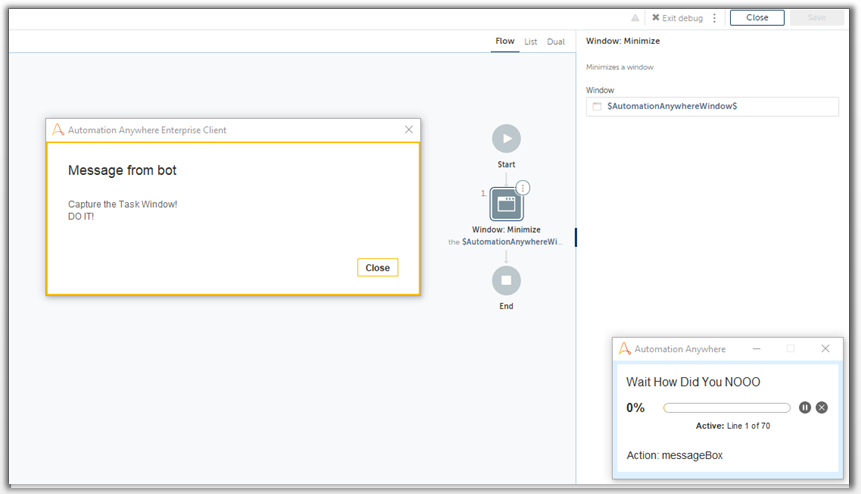Switch to the Flow view tab
Image resolution: width=861 pixels, height=494 pixels.
coord(505,41)
